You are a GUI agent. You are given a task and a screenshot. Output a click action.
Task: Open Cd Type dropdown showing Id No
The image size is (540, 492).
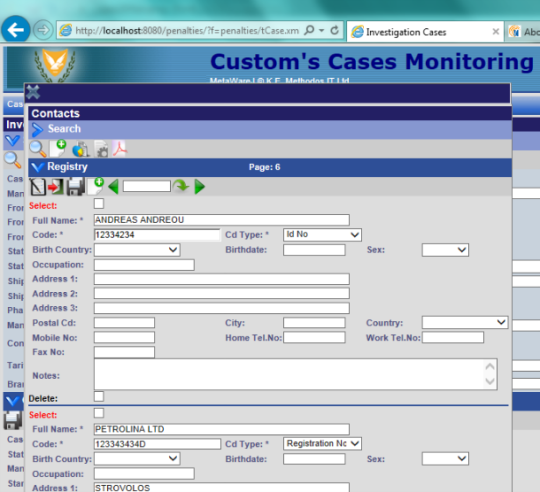click(x=322, y=234)
